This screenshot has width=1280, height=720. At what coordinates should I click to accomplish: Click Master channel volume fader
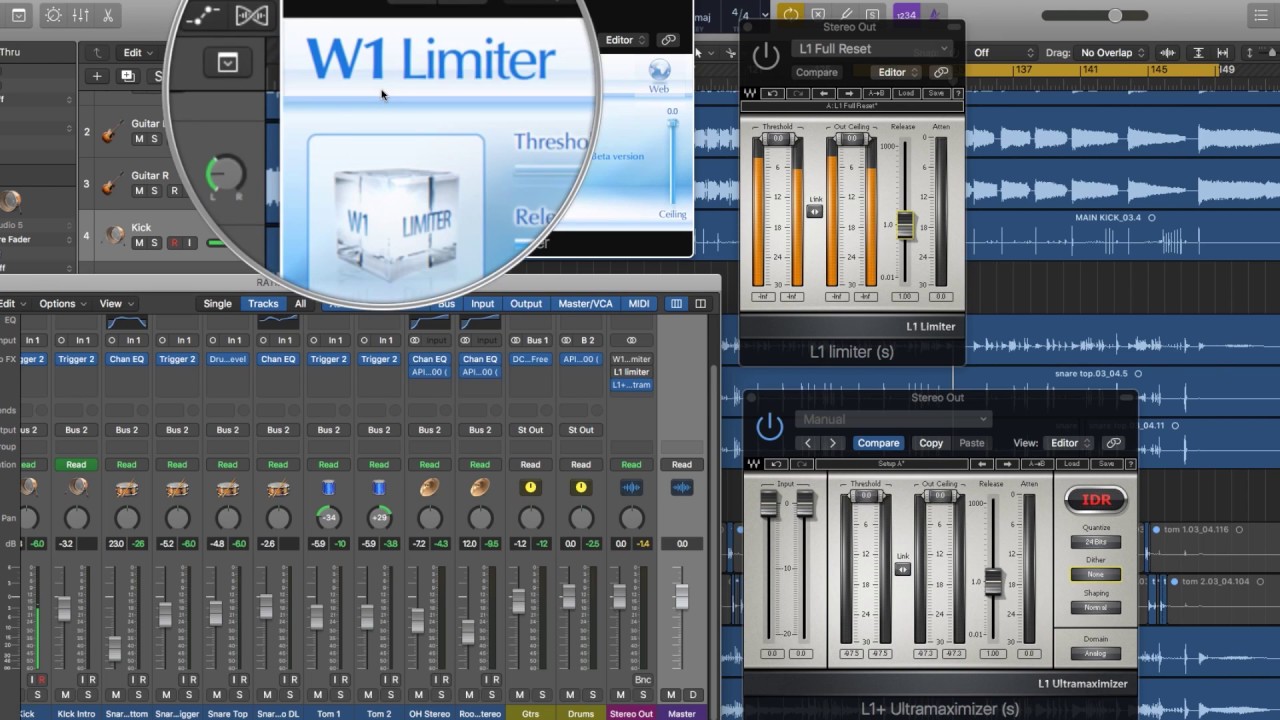click(x=681, y=596)
